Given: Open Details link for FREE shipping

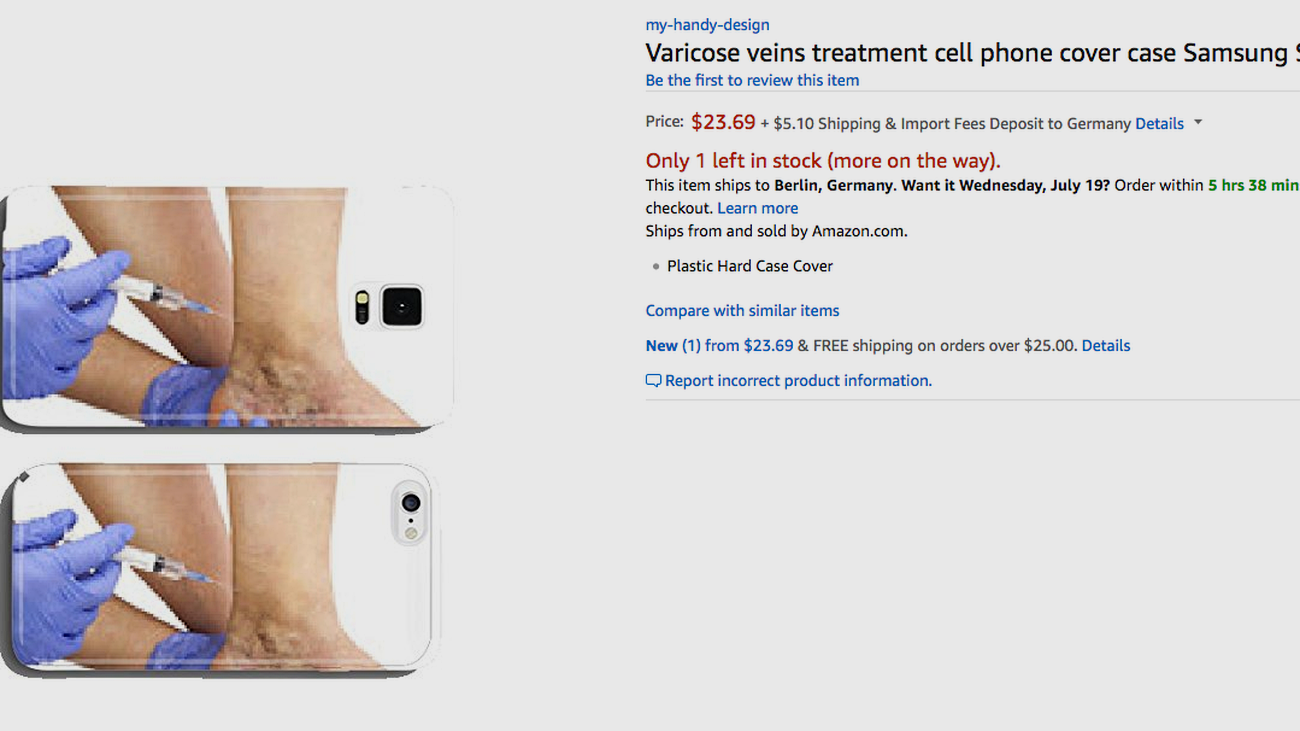Looking at the screenshot, I should pos(1105,346).
